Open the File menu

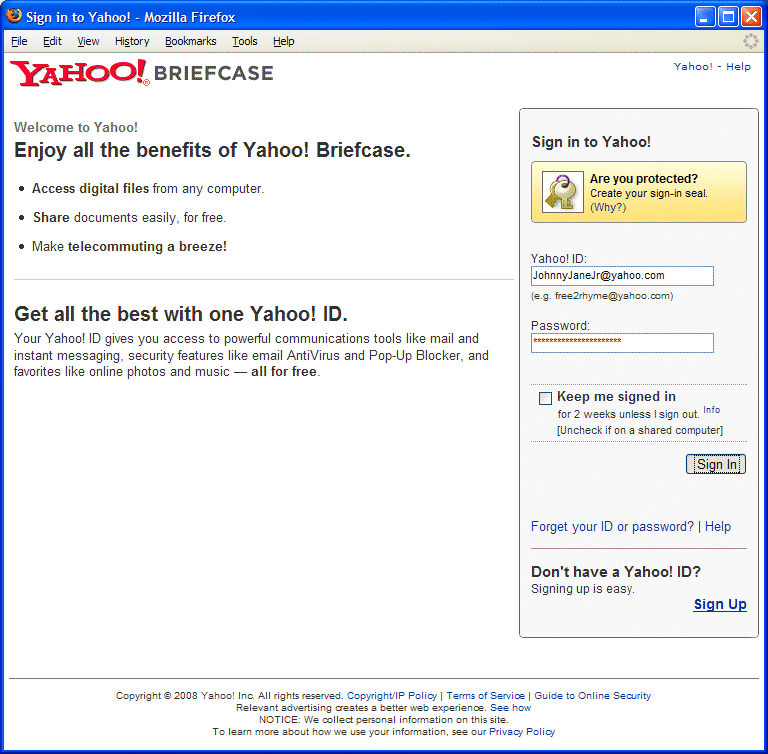coord(19,41)
